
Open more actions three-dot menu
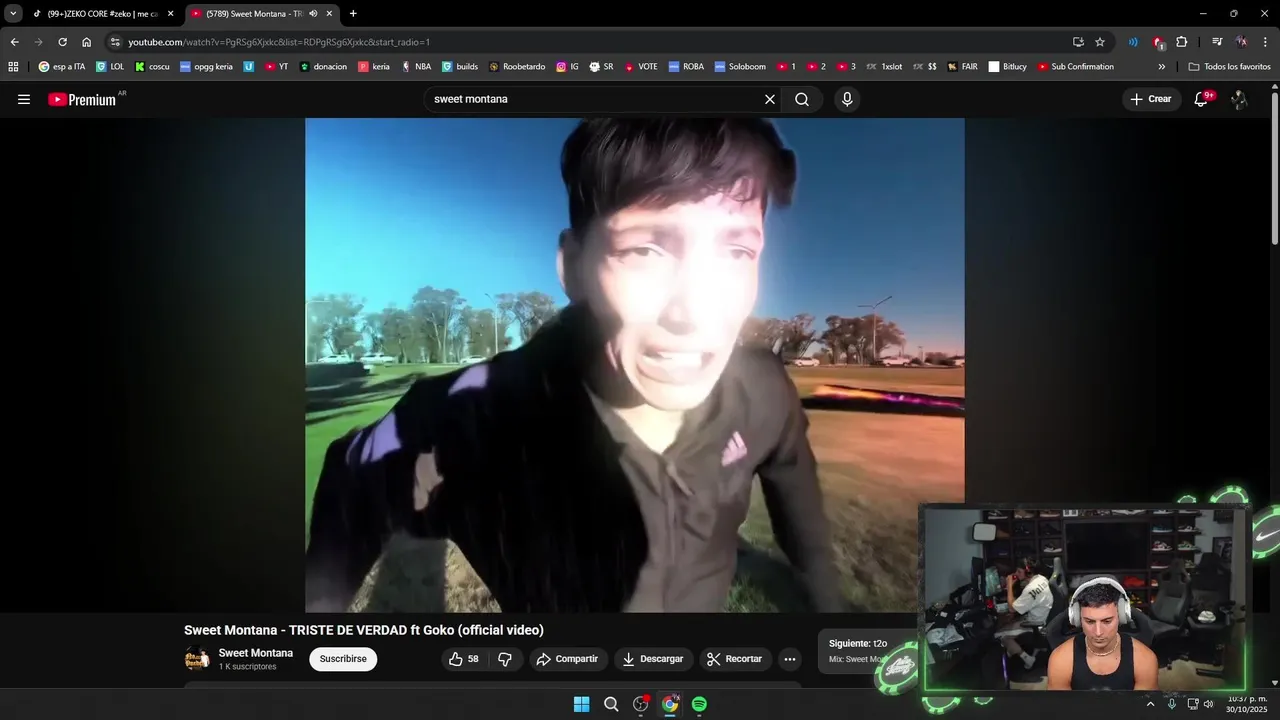[x=790, y=659]
